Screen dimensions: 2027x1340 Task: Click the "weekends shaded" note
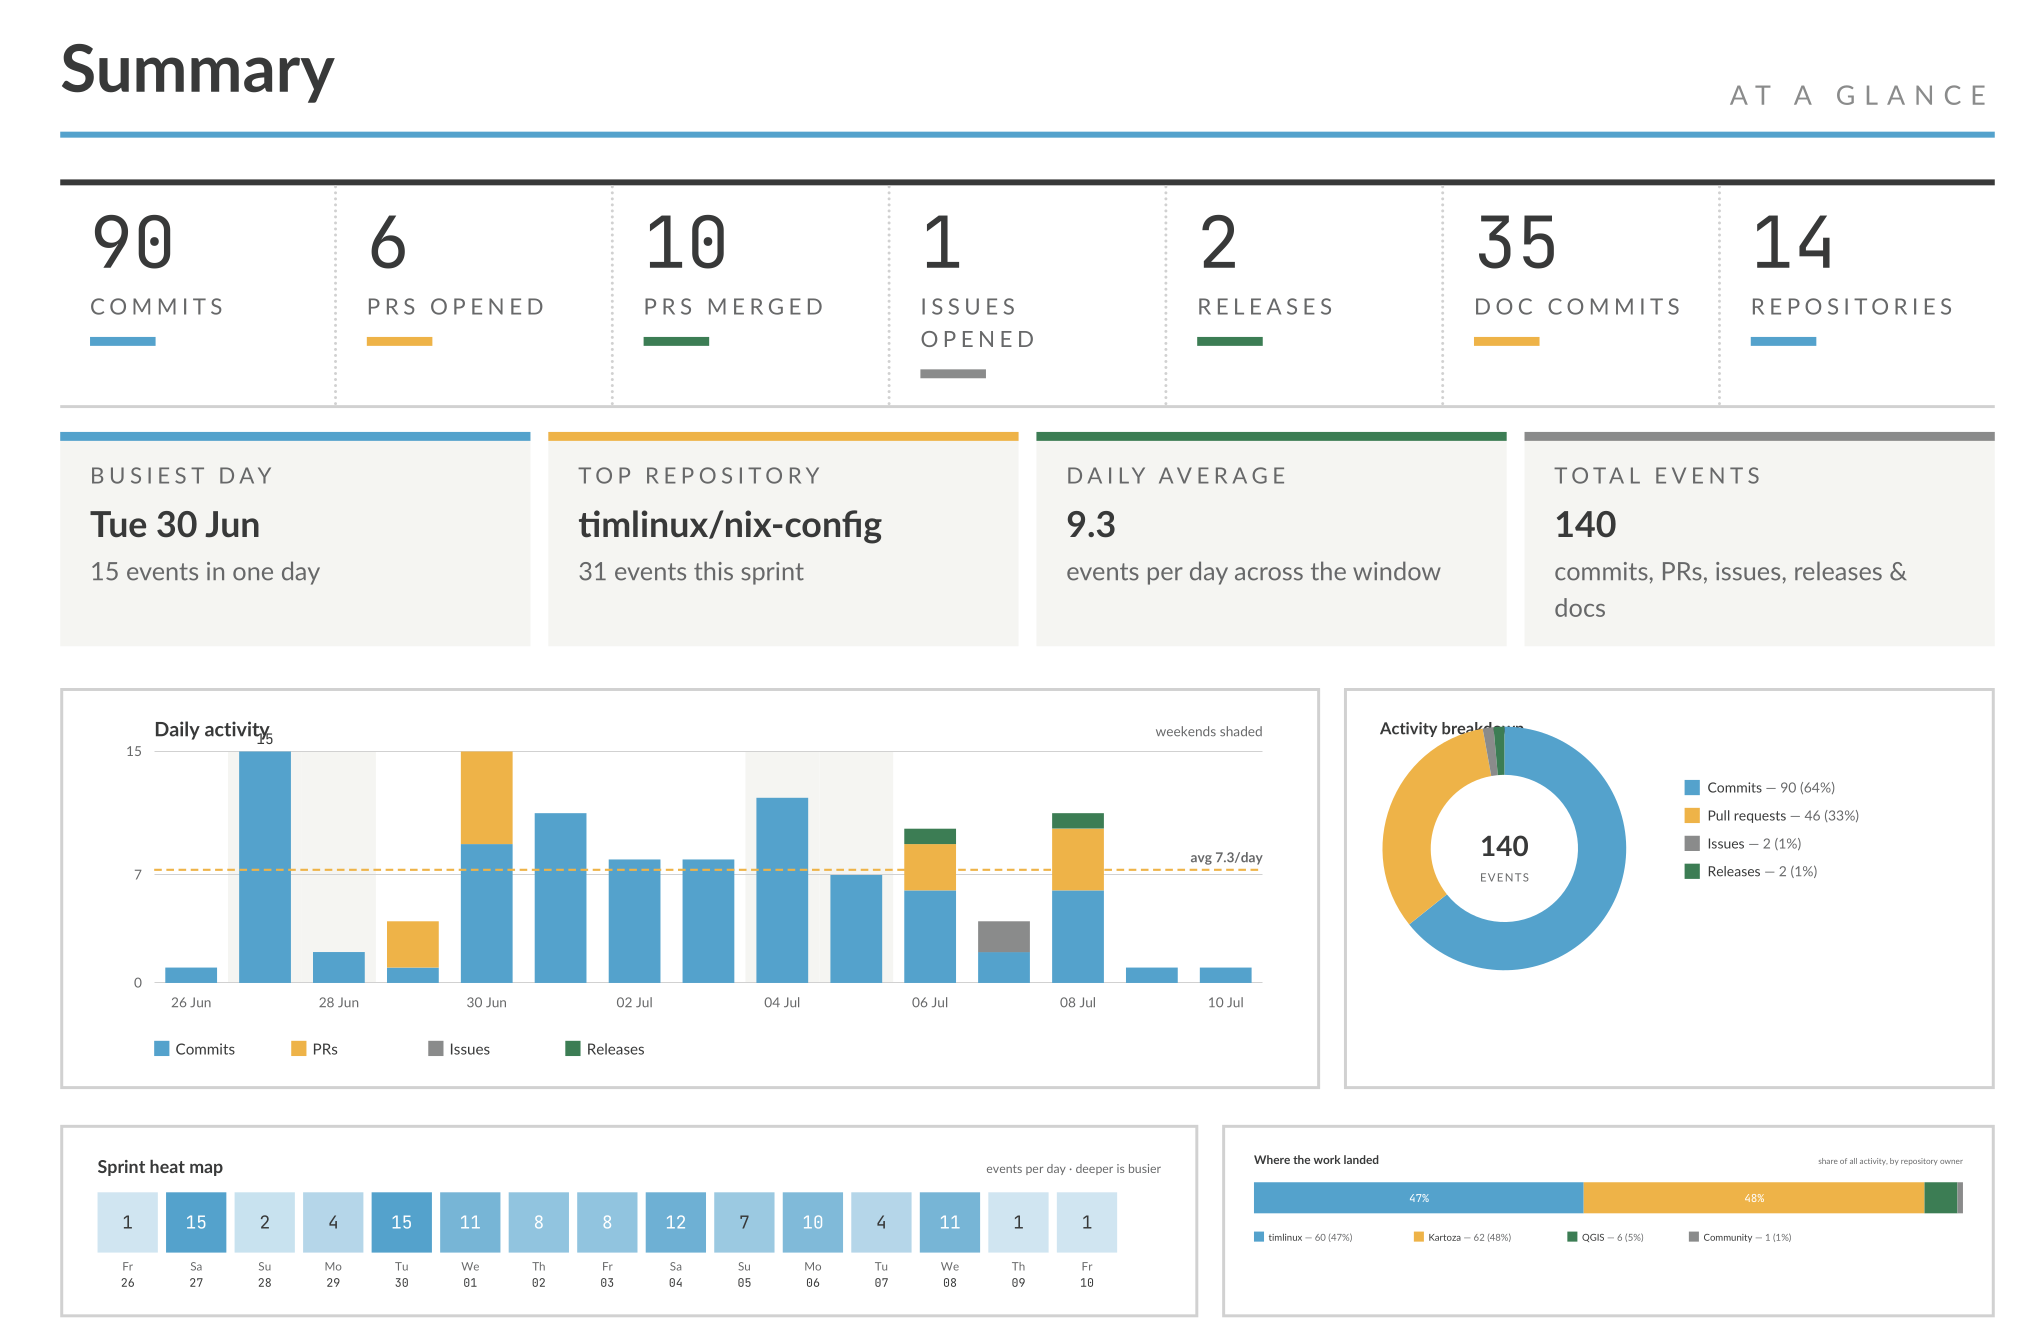point(1208,732)
